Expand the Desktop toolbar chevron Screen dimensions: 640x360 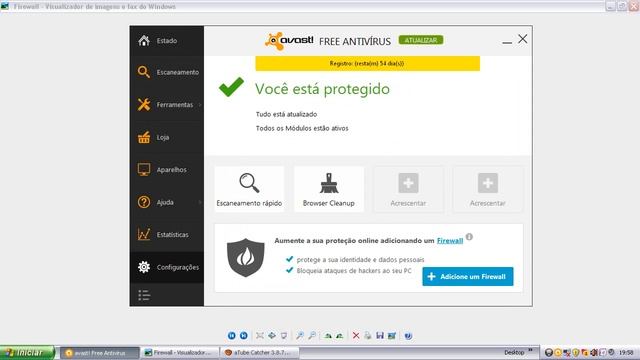tap(531, 350)
